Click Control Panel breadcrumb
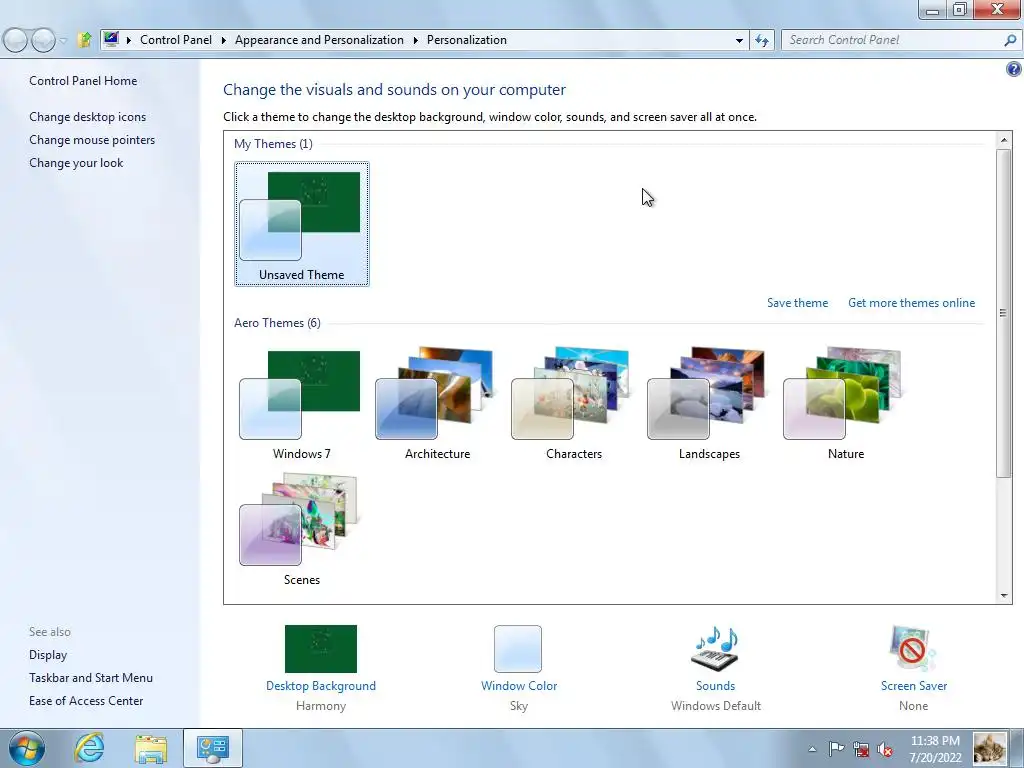This screenshot has height=768, width=1024. pyautogui.click(x=176, y=40)
